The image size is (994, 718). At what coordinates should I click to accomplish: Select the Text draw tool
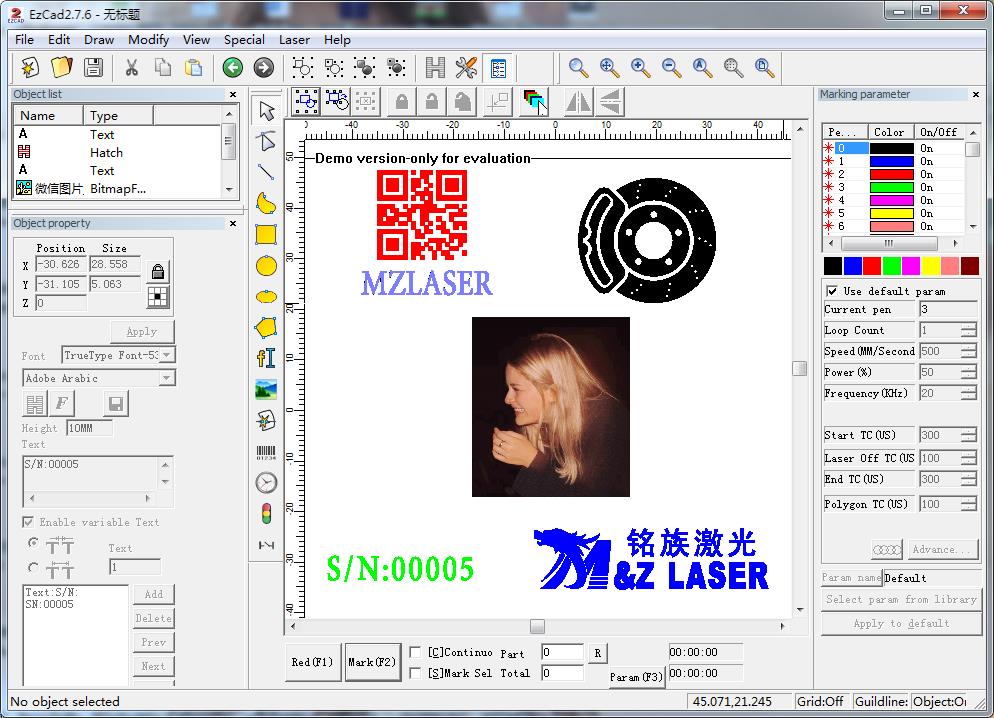click(266, 358)
